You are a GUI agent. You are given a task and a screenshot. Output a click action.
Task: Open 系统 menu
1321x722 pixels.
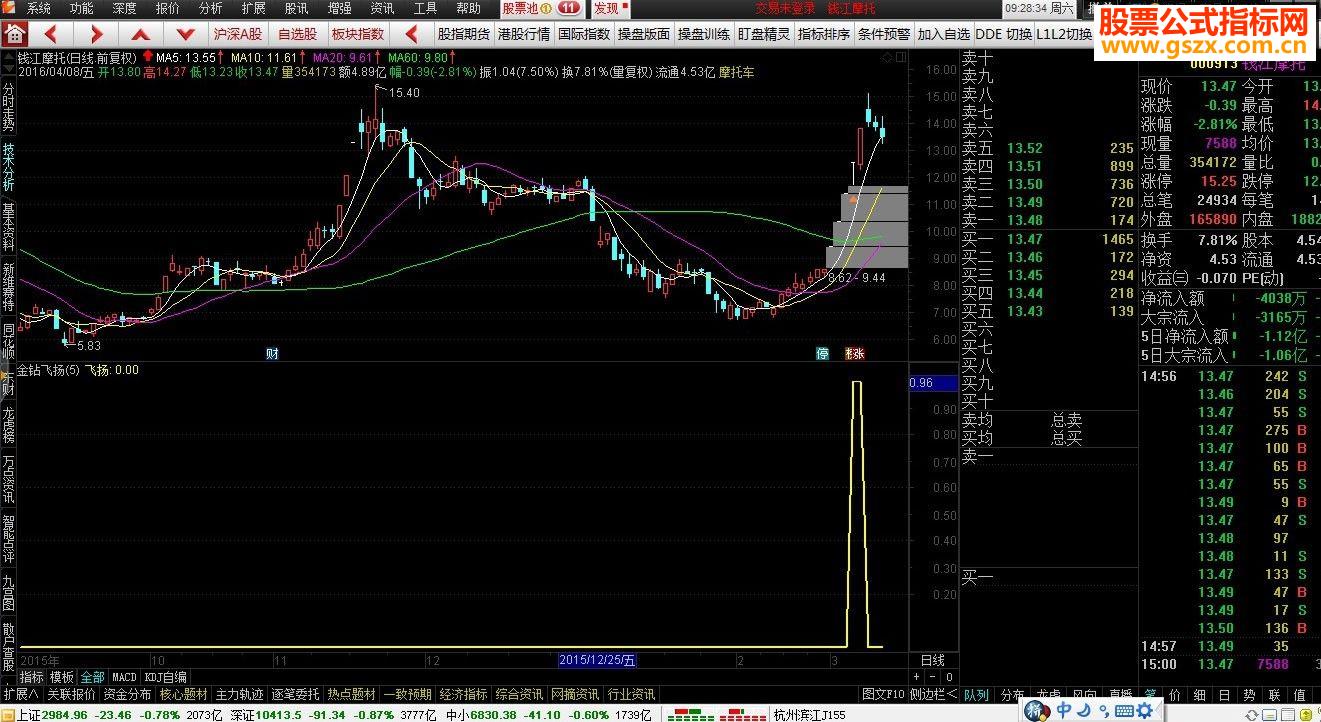pyautogui.click(x=38, y=8)
